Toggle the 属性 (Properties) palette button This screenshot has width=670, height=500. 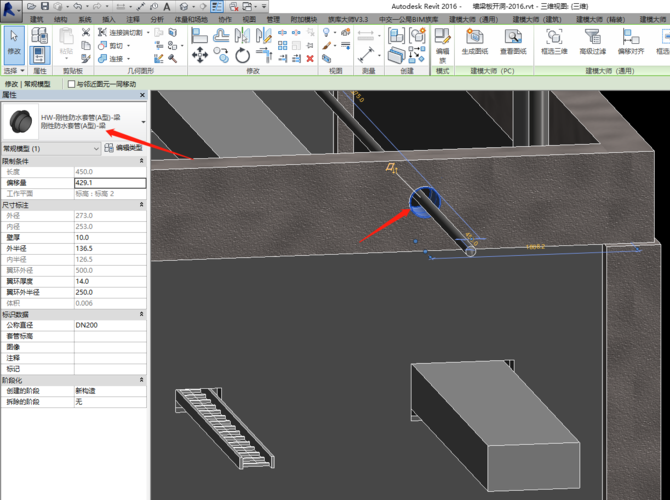point(40,55)
